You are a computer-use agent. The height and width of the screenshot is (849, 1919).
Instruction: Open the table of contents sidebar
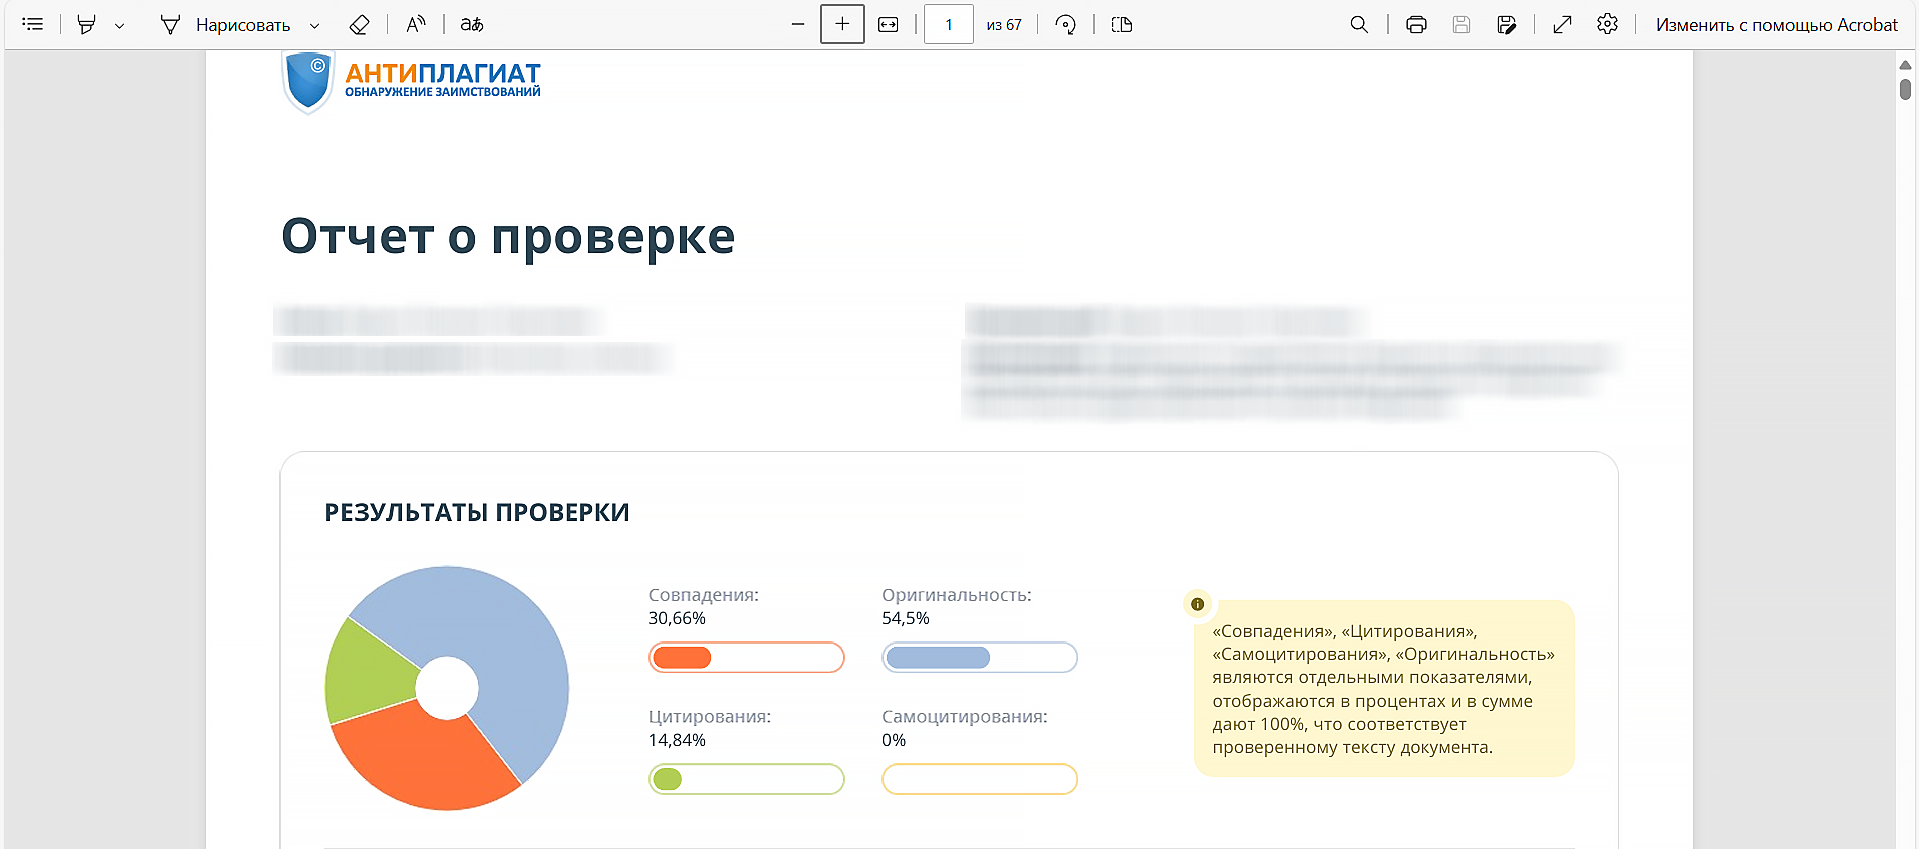coord(33,24)
